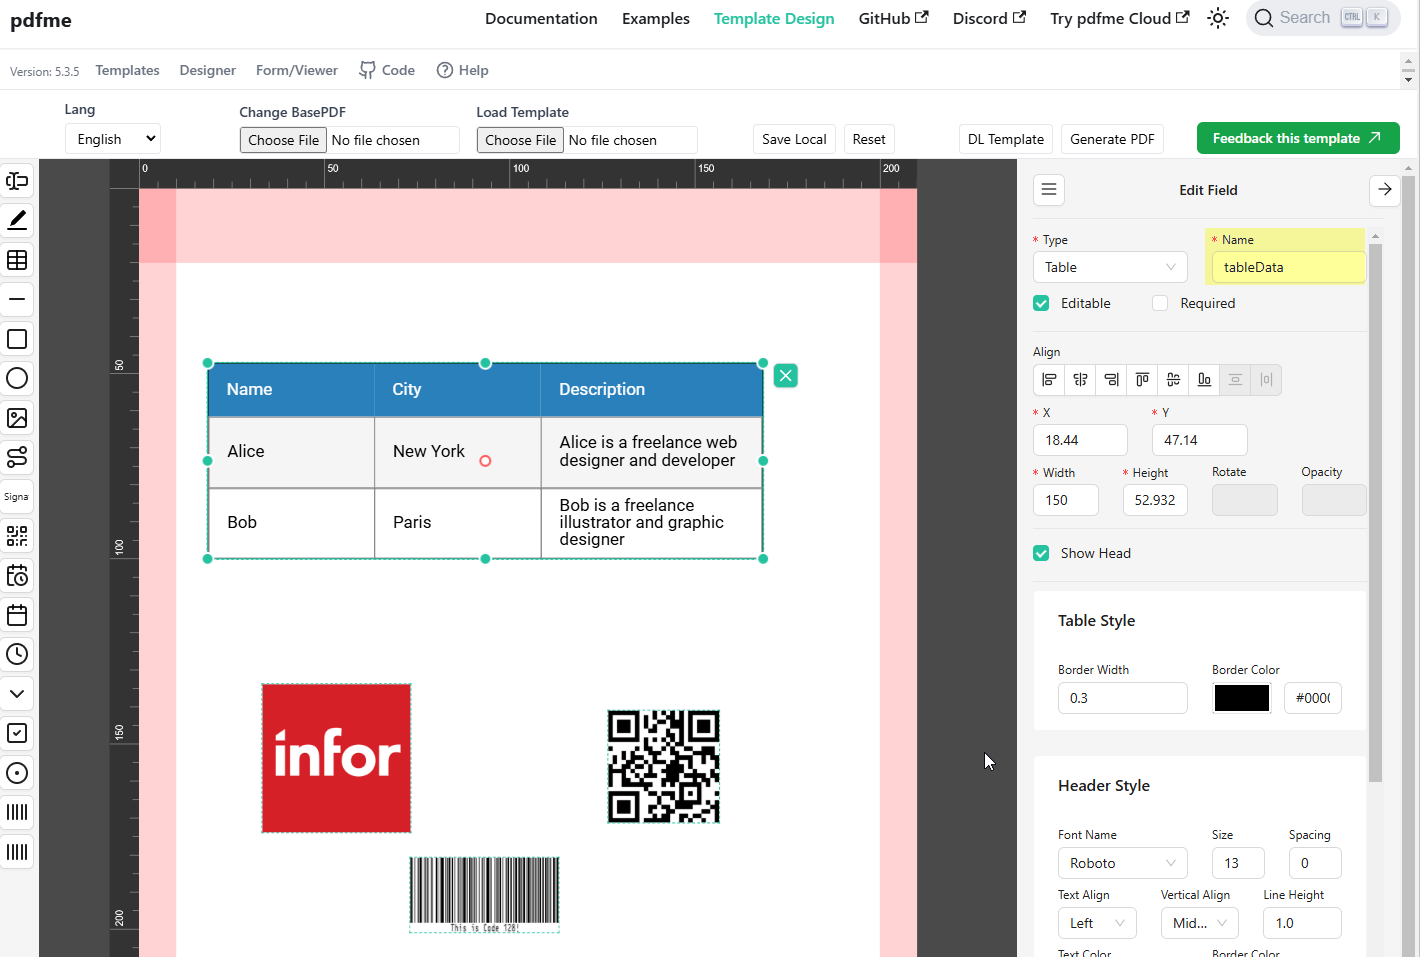
Task: Click the Rectangle shape tool
Action: click(x=17, y=339)
